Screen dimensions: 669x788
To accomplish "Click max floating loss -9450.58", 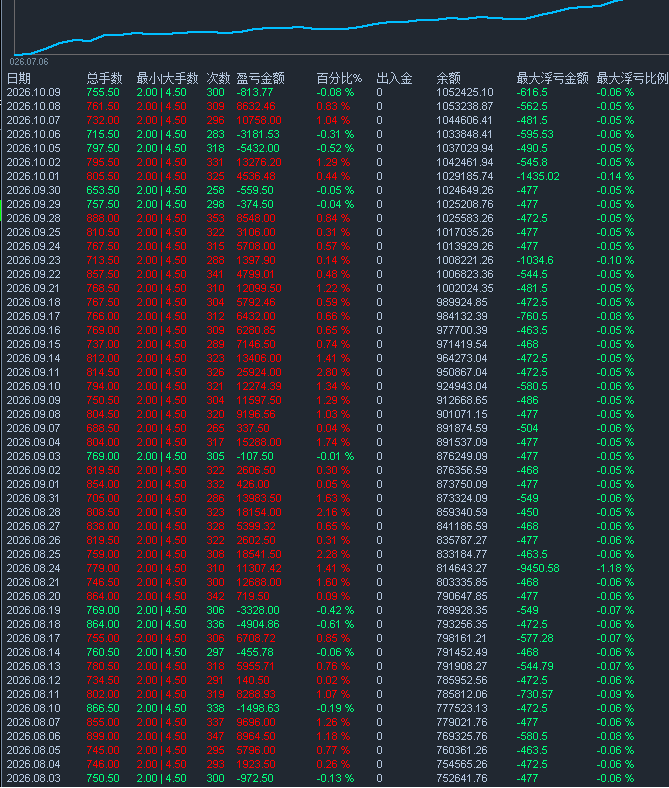I will 538,568.
